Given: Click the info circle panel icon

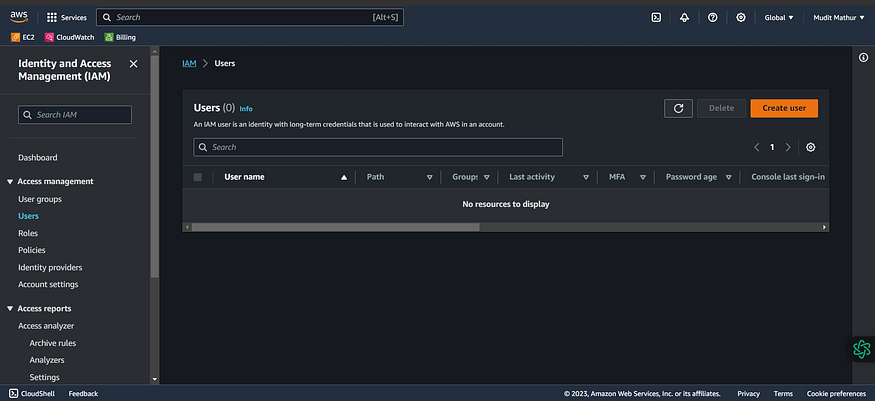Looking at the screenshot, I should [863, 57].
